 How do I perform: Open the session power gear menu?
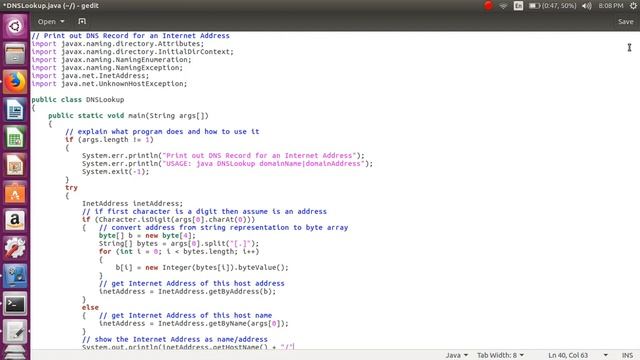(633, 6)
